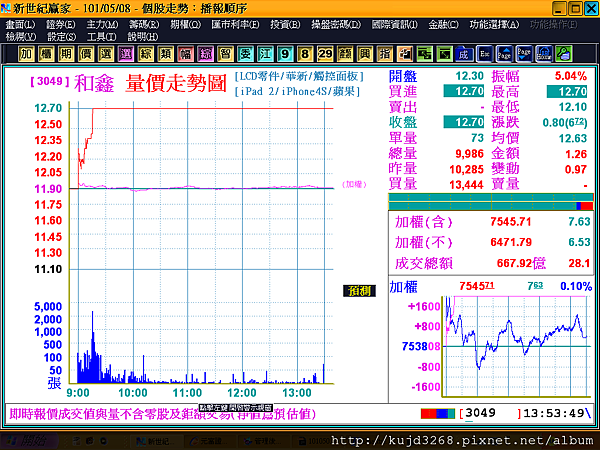The height and width of the screenshot is (450, 600).
Task: Open the 匯市利率(F) menu
Action: 235,25
